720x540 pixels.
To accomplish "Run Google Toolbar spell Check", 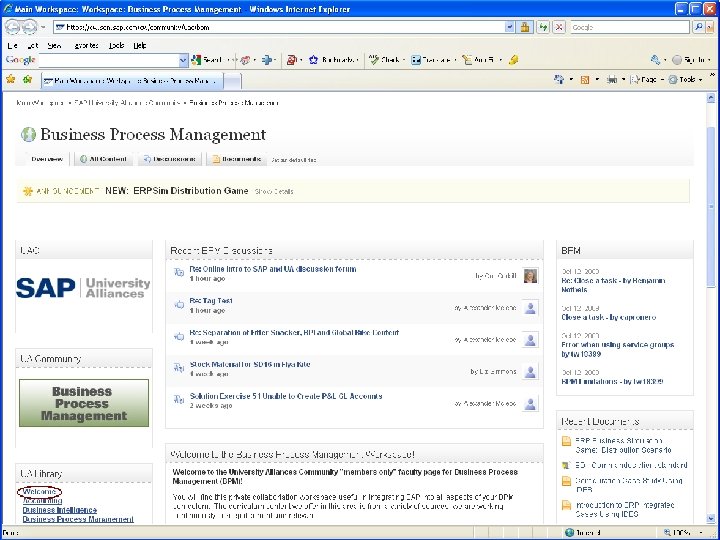I will coord(384,60).
